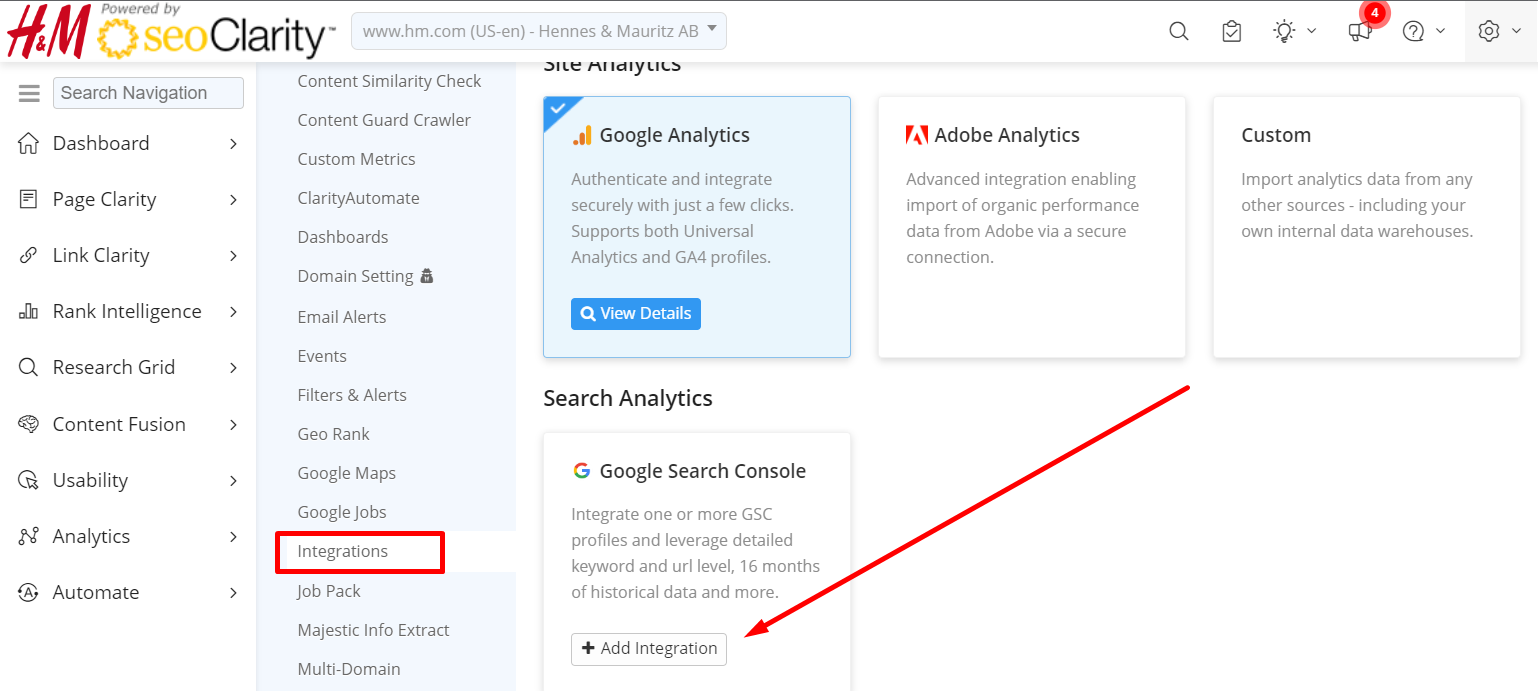Expand Dashboard in the sidebar
Viewport: 1538px width, 691px height.
101,143
